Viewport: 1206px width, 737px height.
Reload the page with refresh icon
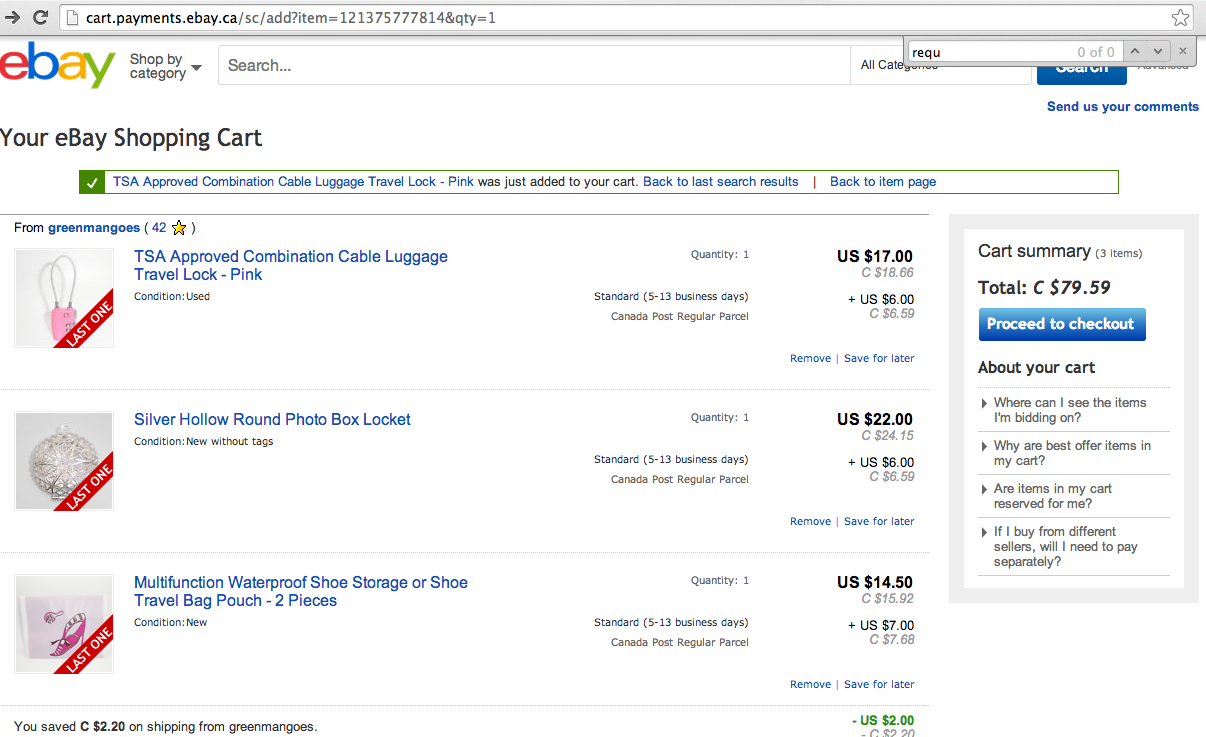point(40,17)
